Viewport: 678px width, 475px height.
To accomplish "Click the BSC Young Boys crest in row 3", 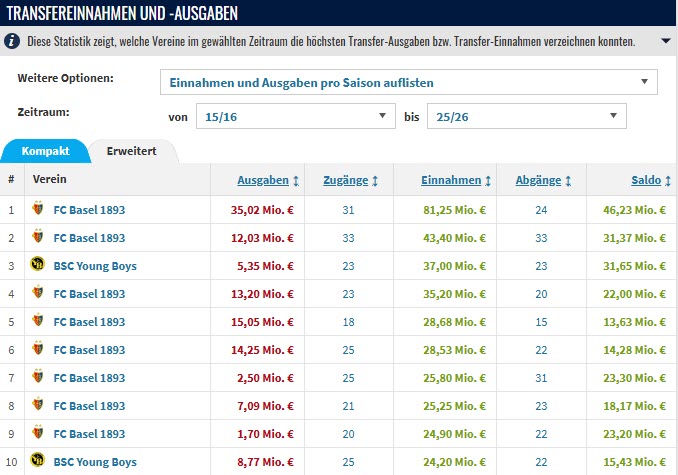I will coord(39,266).
